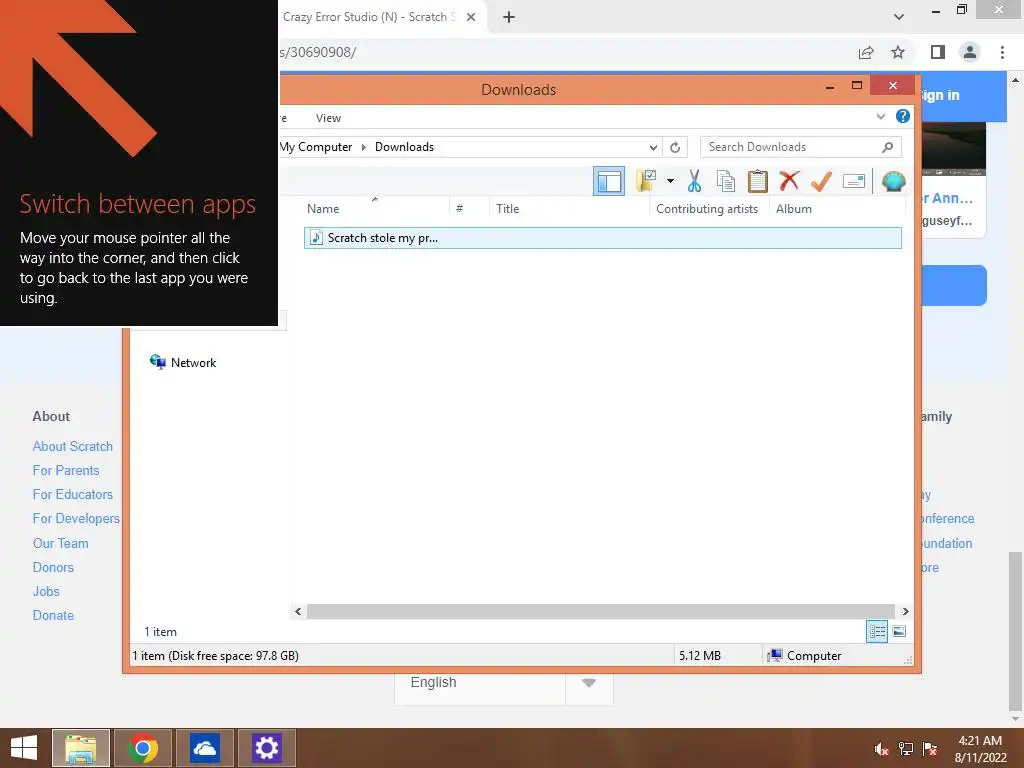Delete the selected item with red X
The height and width of the screenshot is (768, 1024).
click(x=790, y=181)
